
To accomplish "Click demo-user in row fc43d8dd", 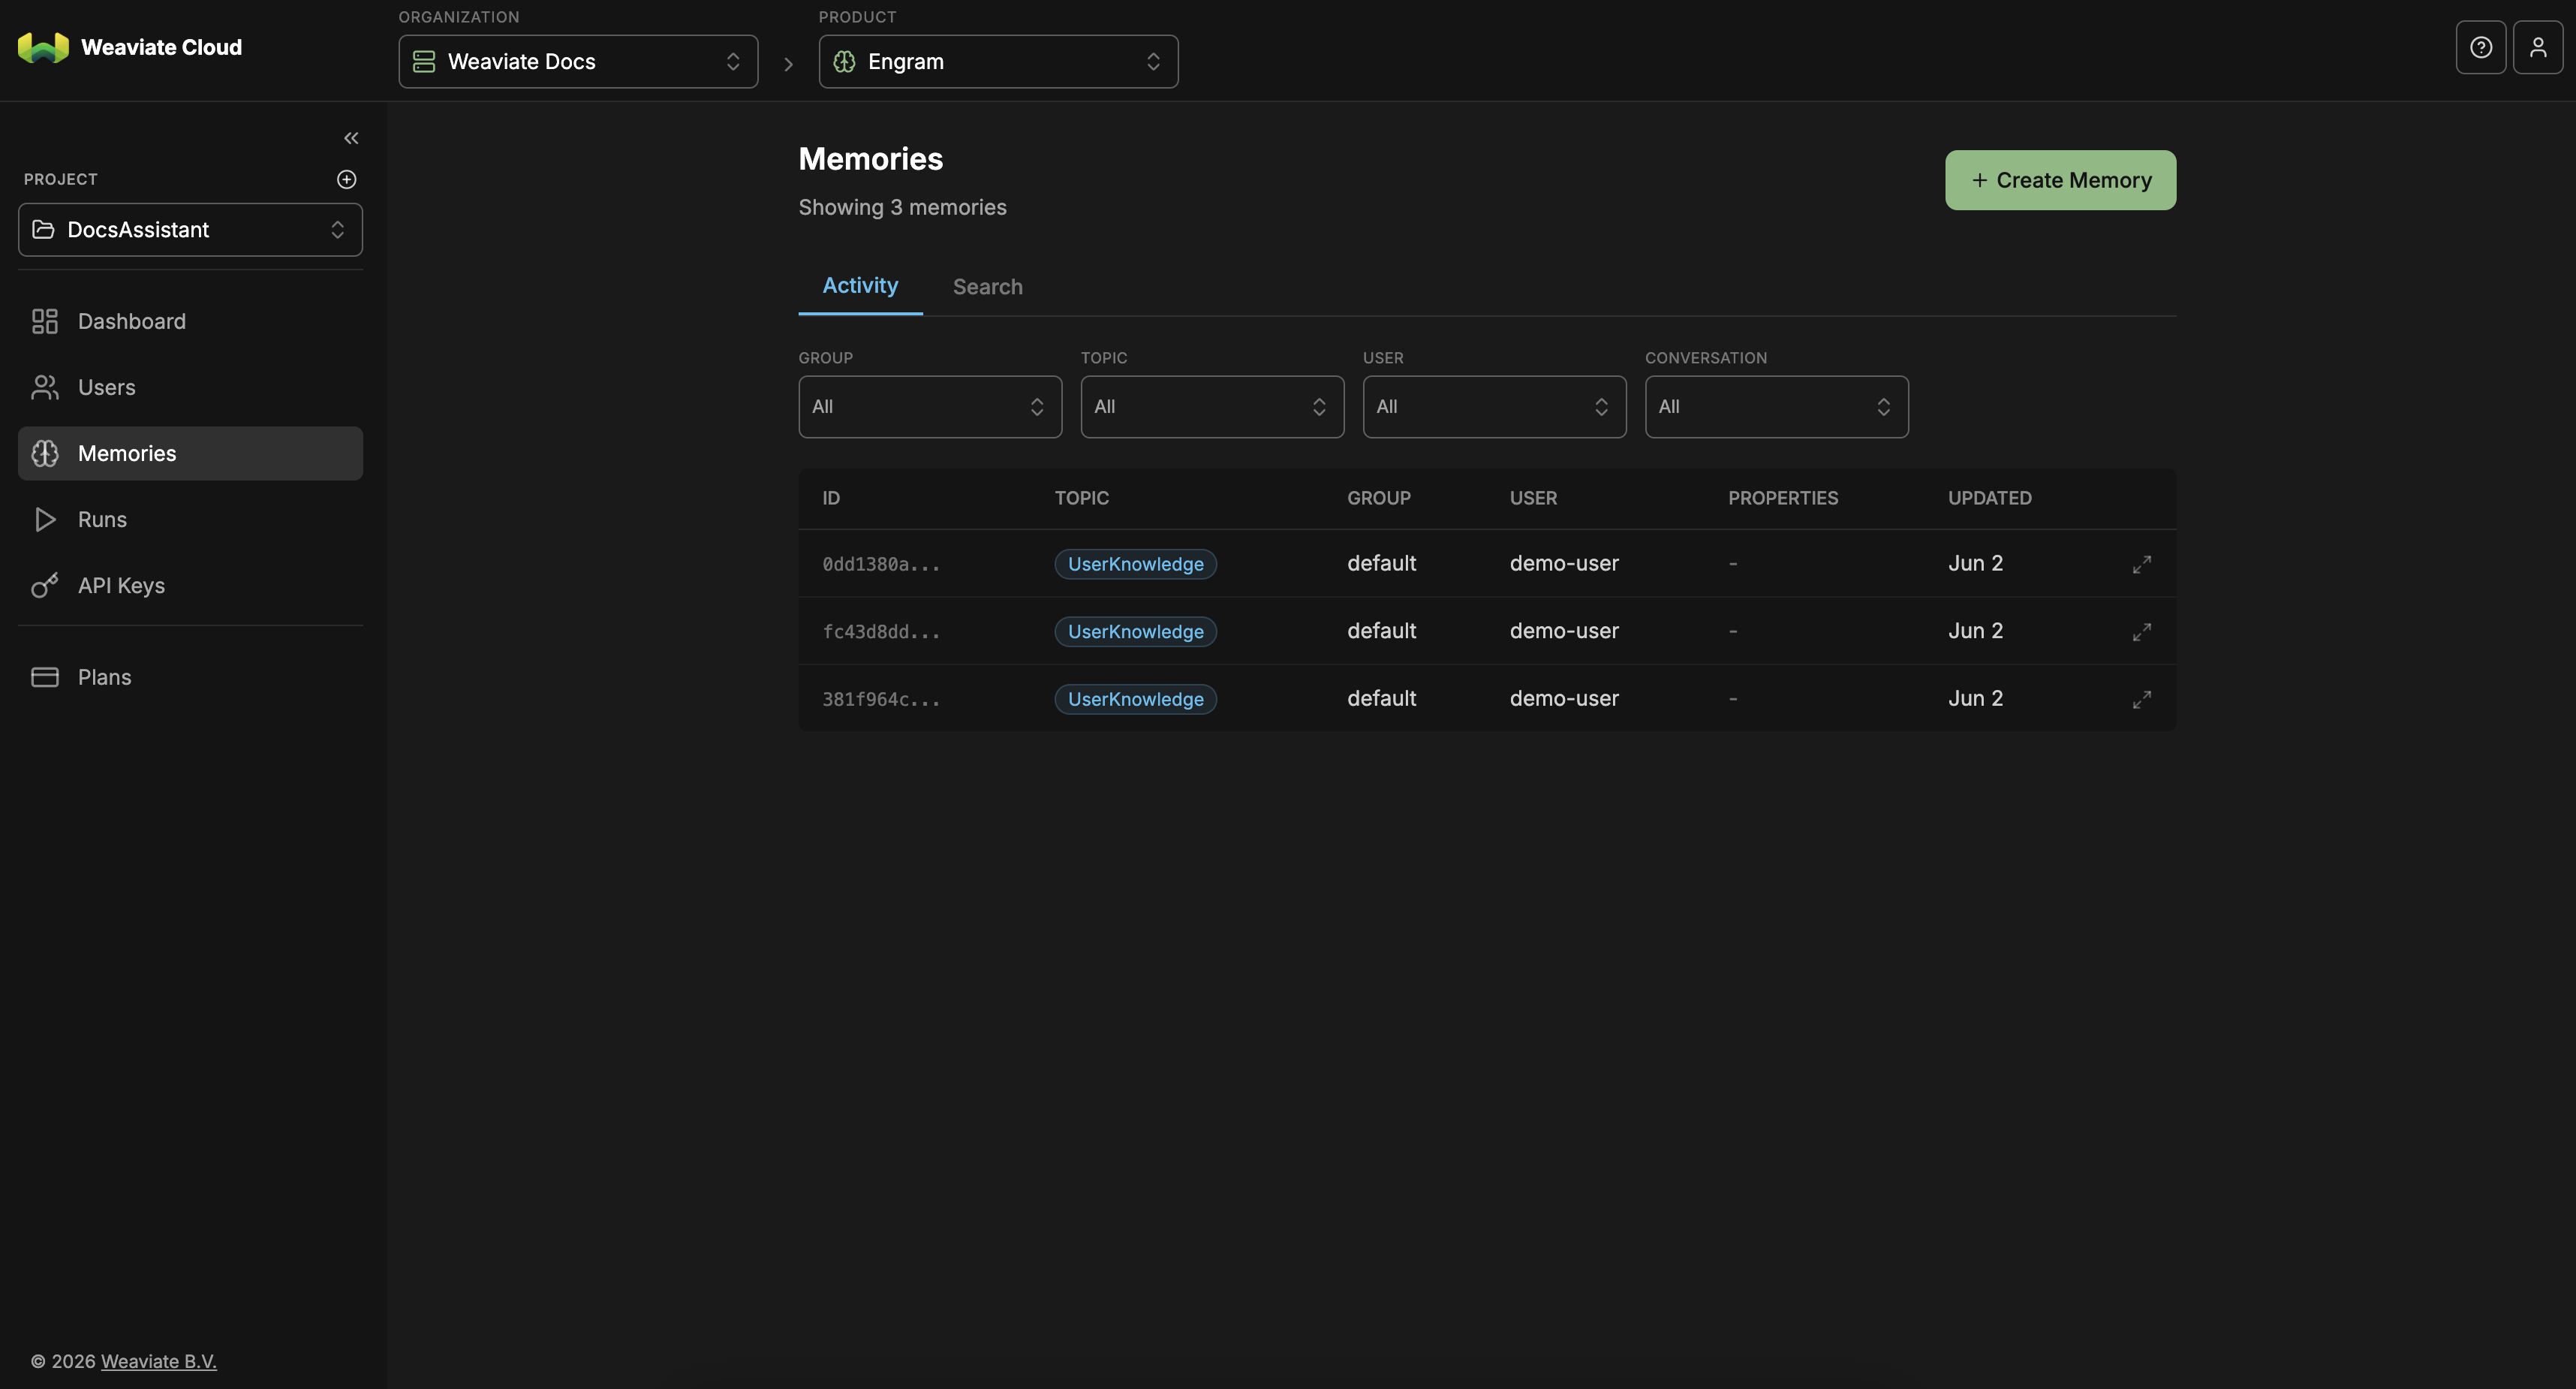I will coord(1564,631).
